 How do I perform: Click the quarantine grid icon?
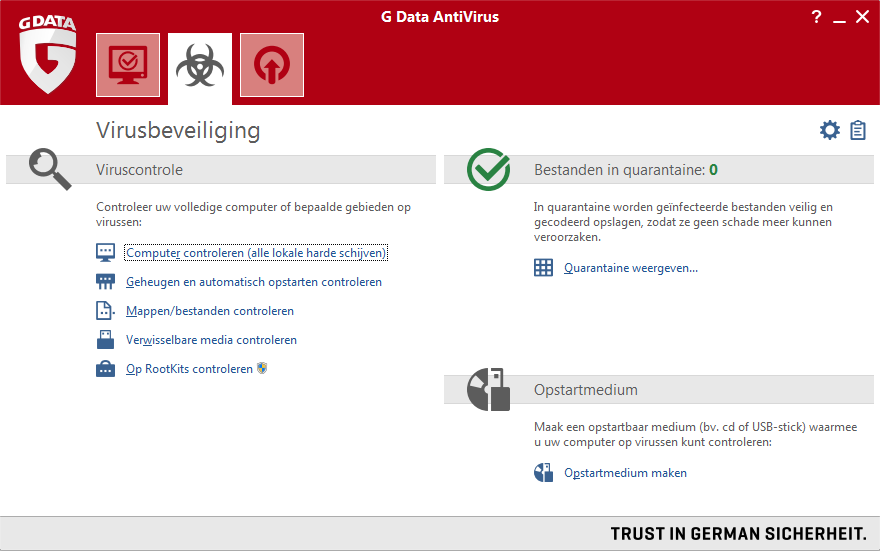543,268
